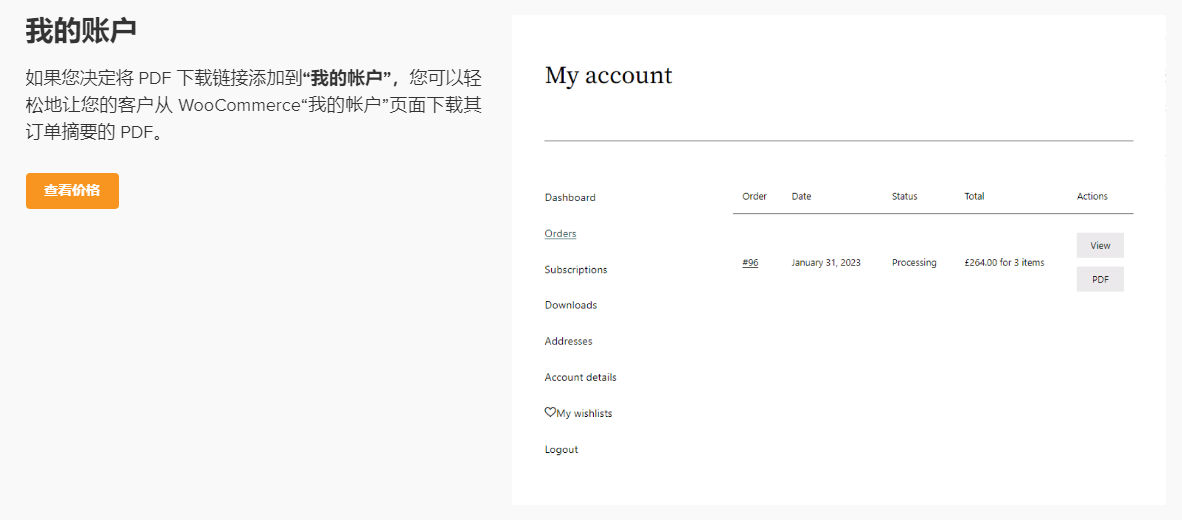
Task: Click the Order column header
Action: click(755, 197)
